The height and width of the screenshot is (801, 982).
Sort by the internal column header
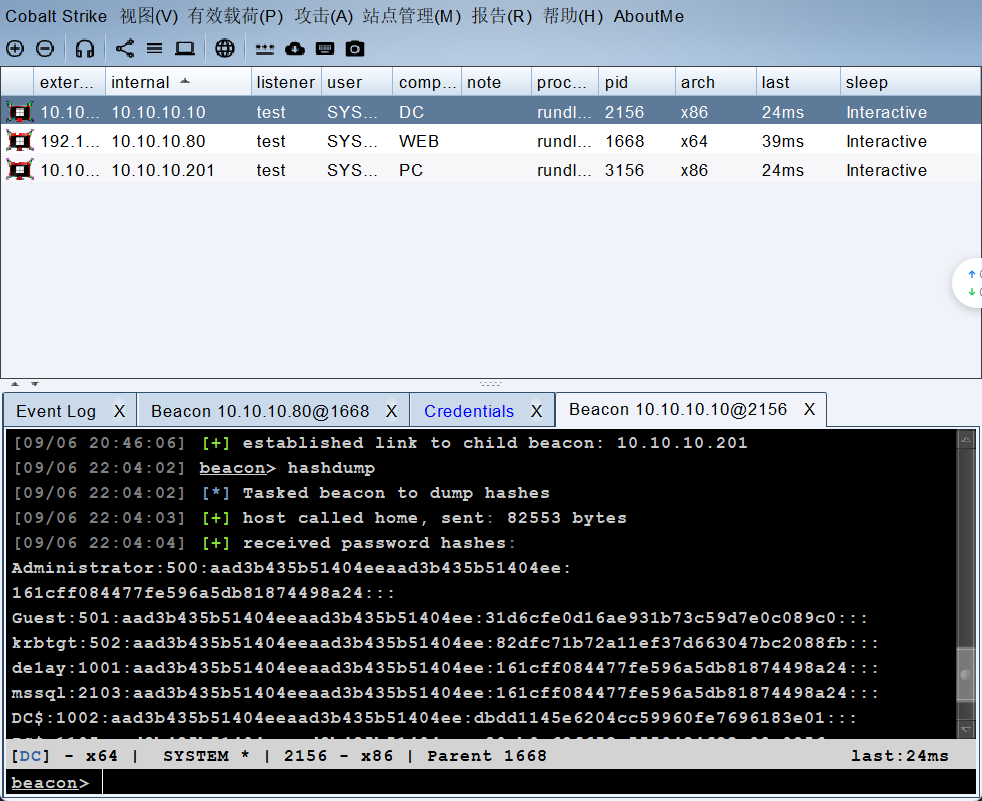(x=178, y=82)
